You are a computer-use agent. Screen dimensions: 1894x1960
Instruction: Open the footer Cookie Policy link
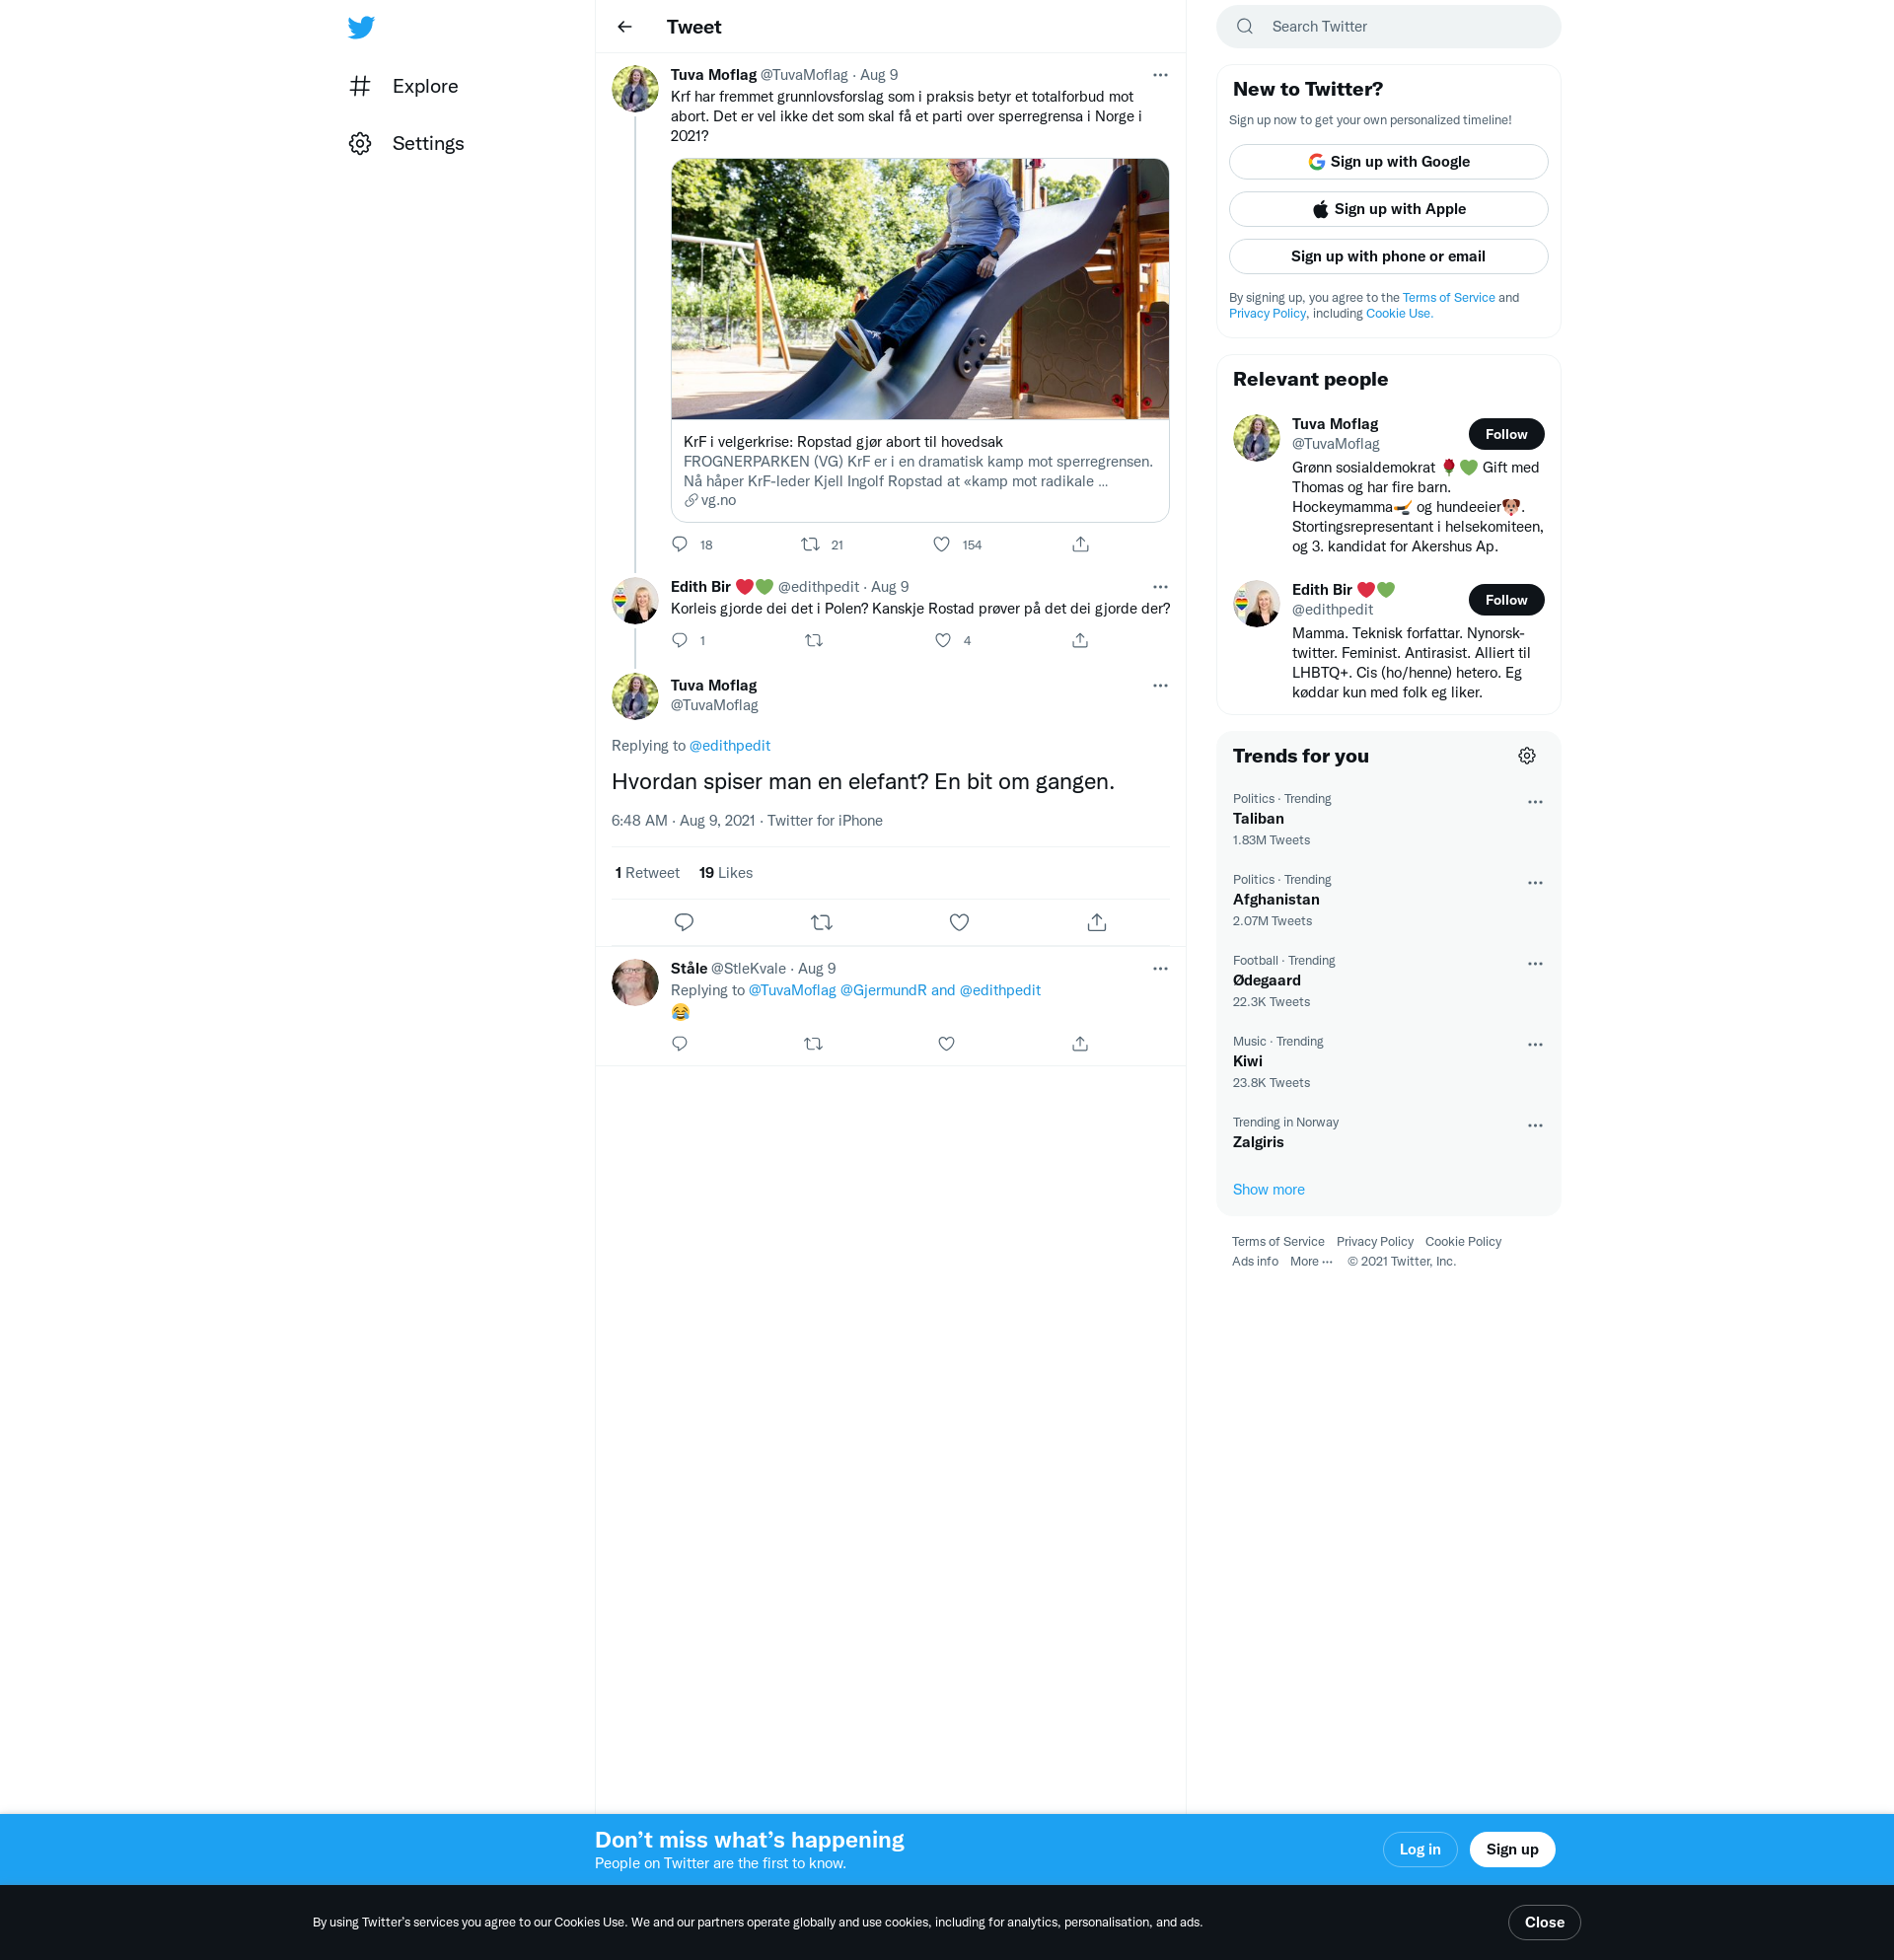[x=1462, y=1242]
